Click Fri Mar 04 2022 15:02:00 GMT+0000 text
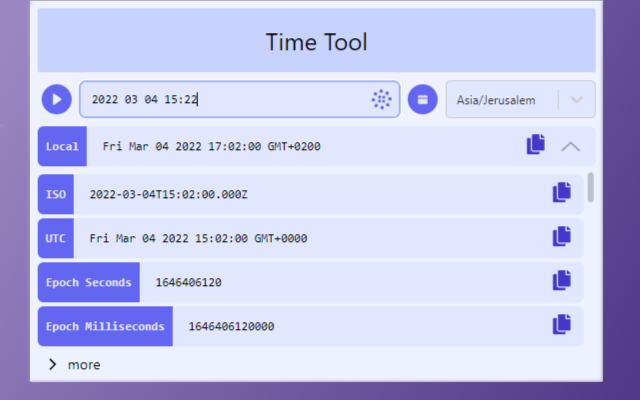Image resolution: width=640 pixels, height=400 pixels. pyautogui.click(x=198, y=238)
